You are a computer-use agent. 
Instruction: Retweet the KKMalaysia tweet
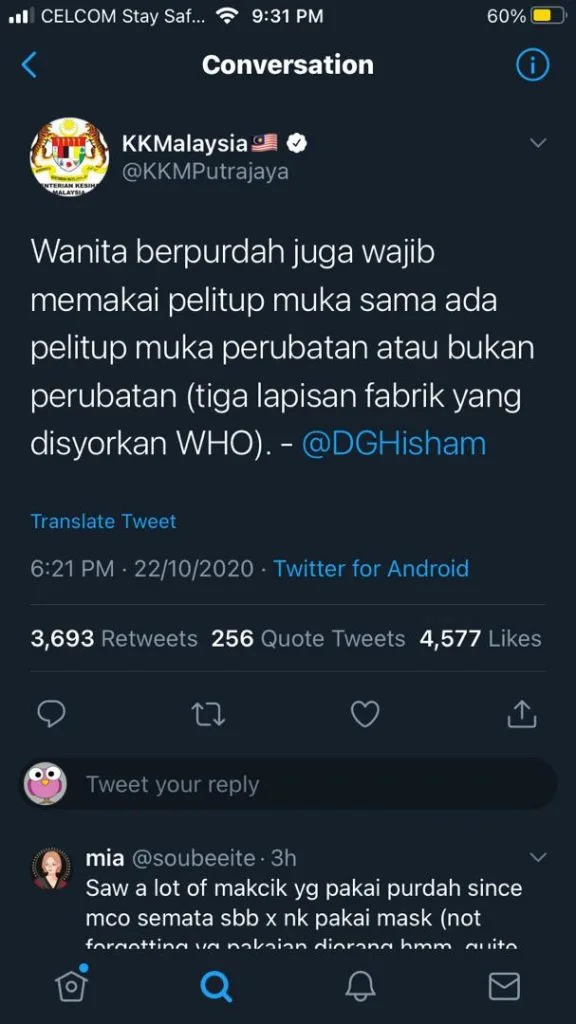tap(209, 714)
